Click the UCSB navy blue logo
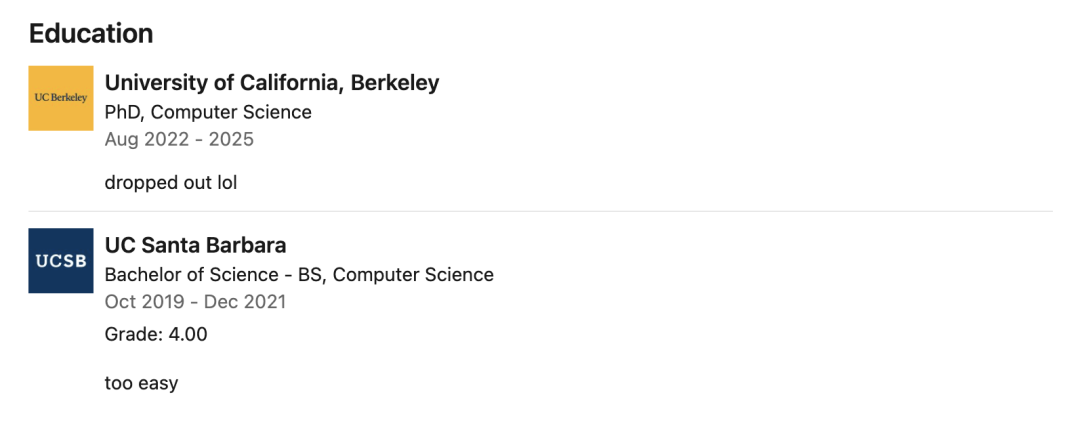The image size is (1080, 424). (60, 261)
